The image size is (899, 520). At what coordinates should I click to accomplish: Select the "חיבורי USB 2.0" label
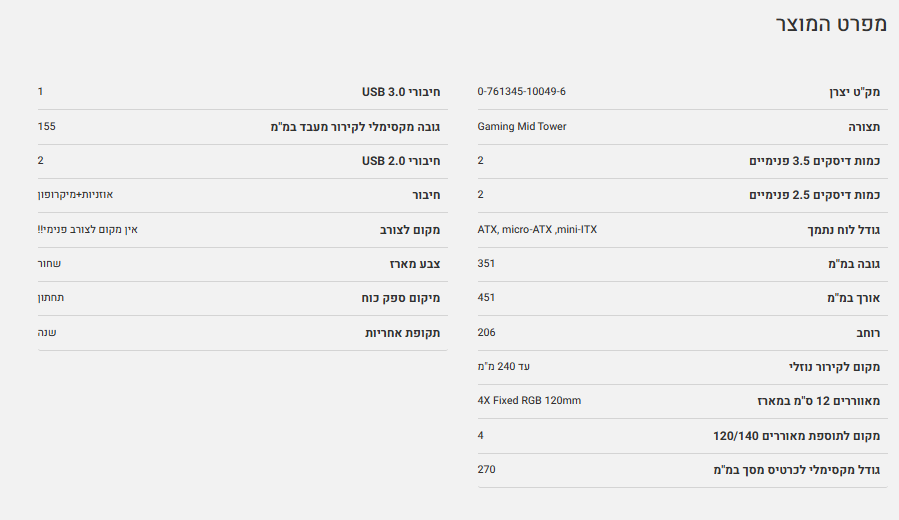point(401,161)
